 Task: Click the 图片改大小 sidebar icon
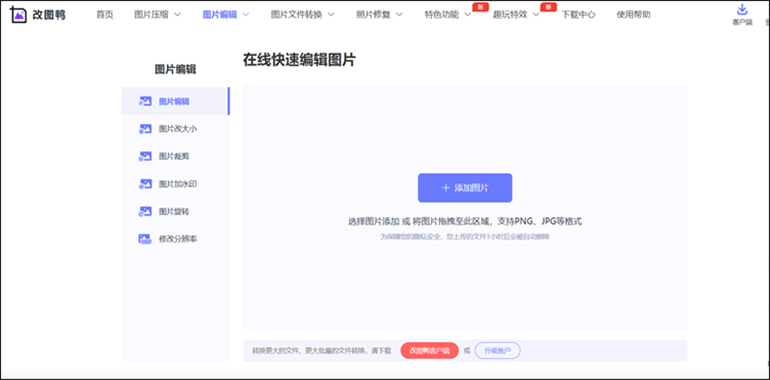click(145, 129)
